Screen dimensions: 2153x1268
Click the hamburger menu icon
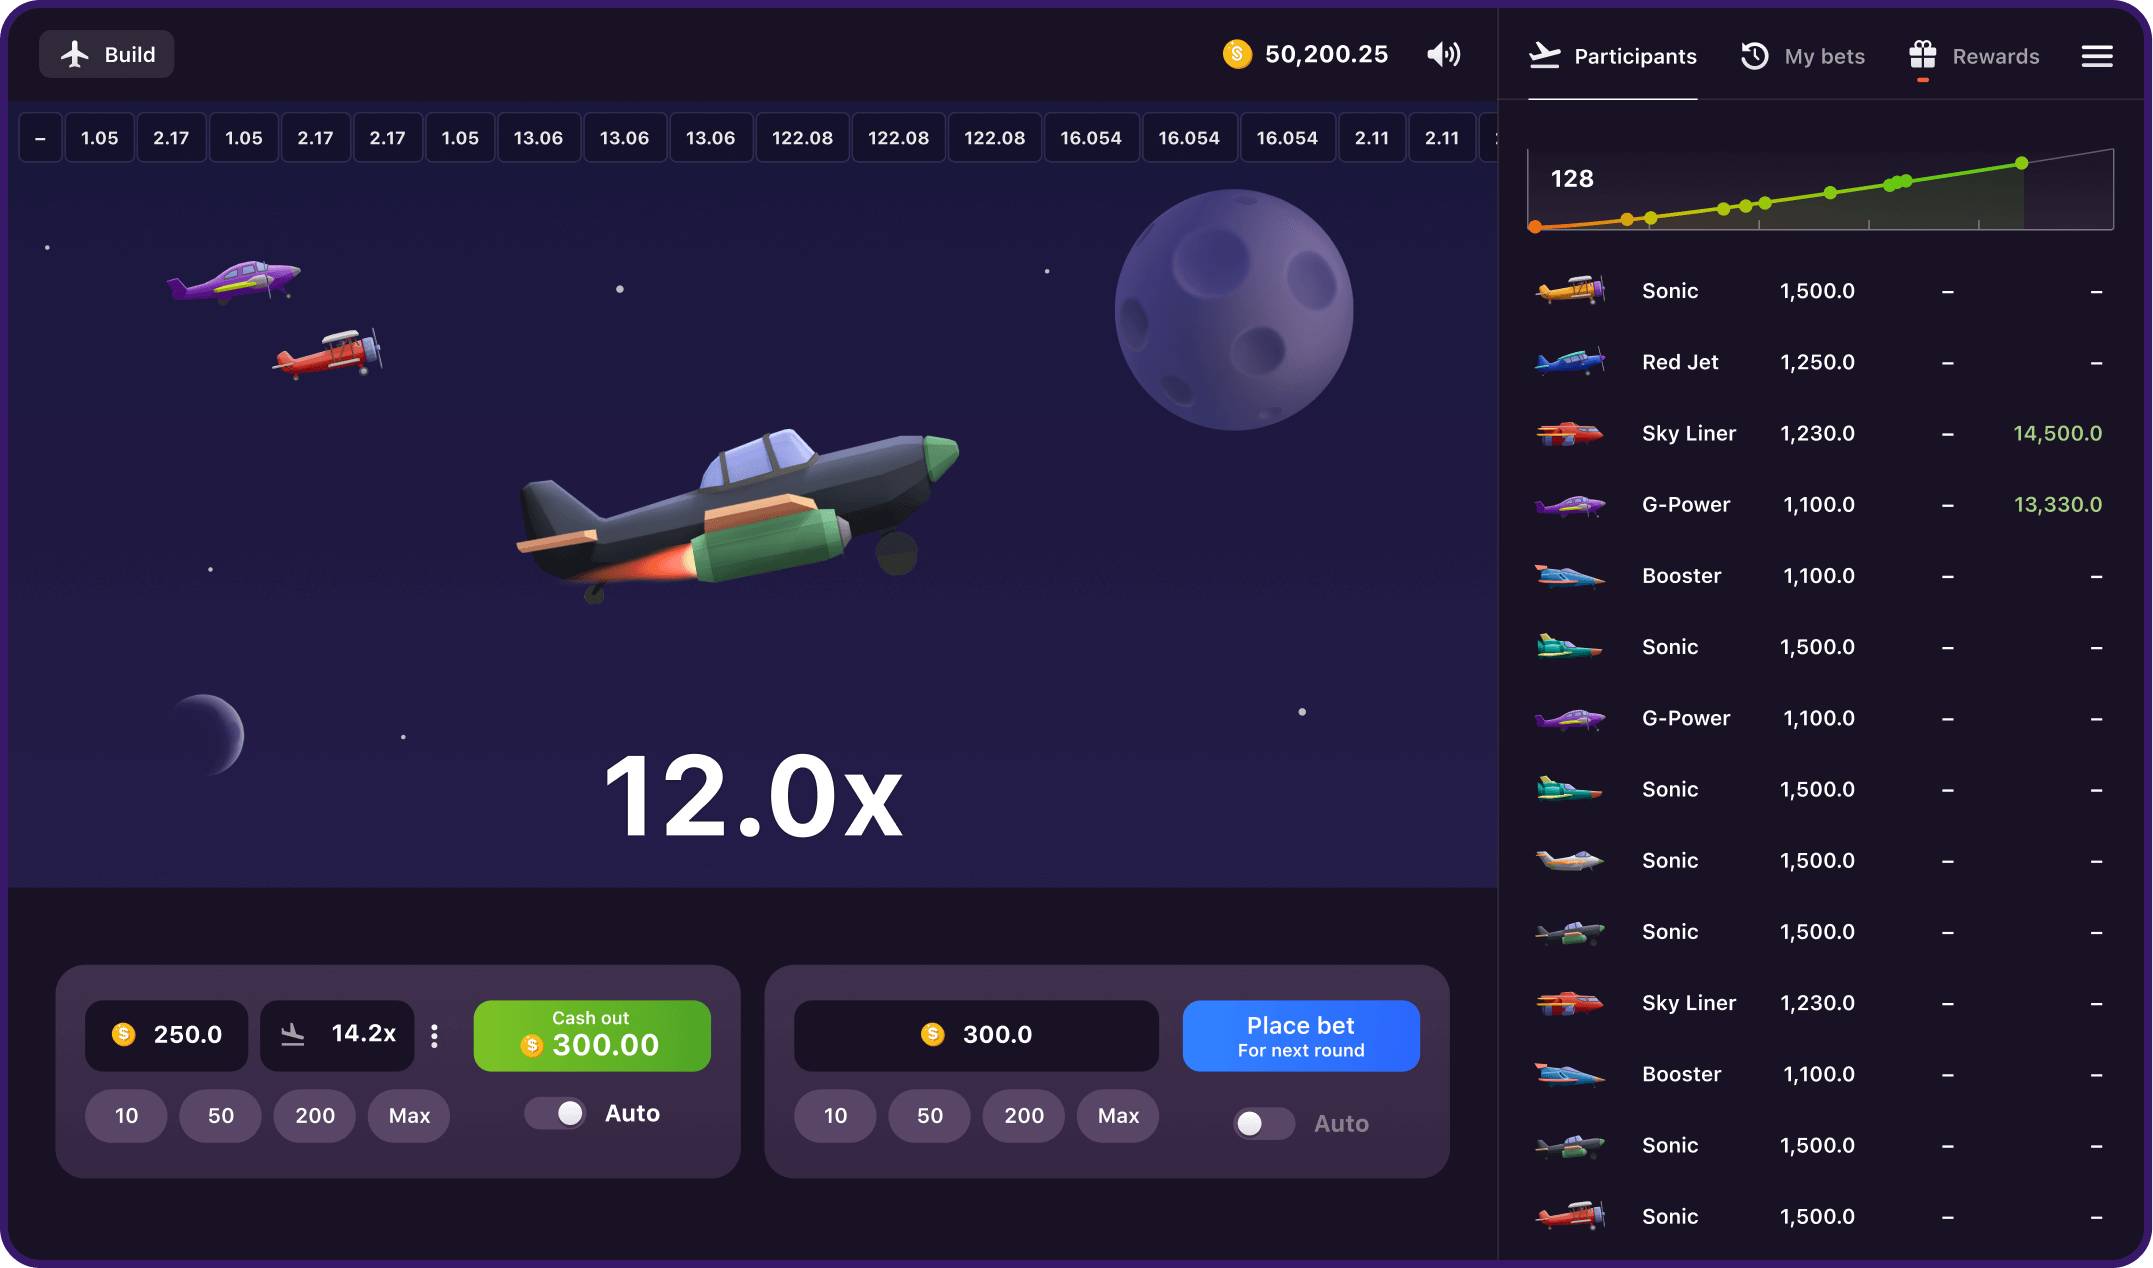point(2099,56)
